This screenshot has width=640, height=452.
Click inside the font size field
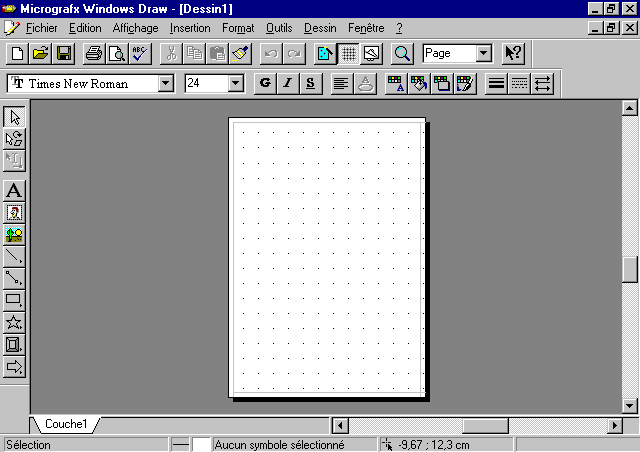207,83
